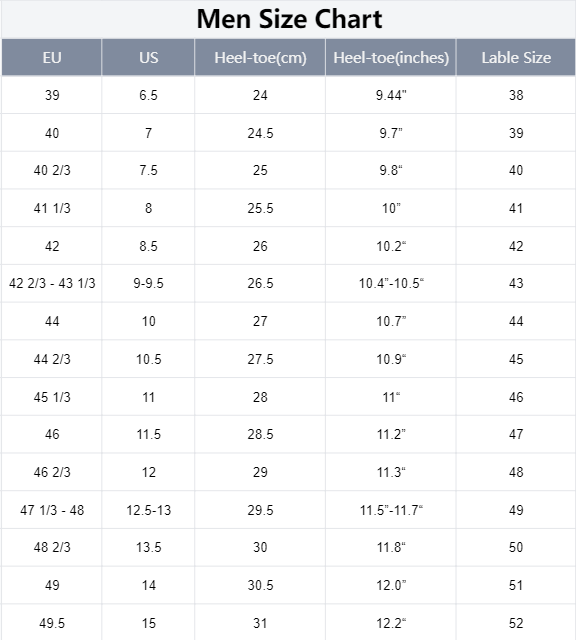Screen dimensions: 576x640
Task: Select the 11.5"-11.7" inches cell
Action: (391, 510)
